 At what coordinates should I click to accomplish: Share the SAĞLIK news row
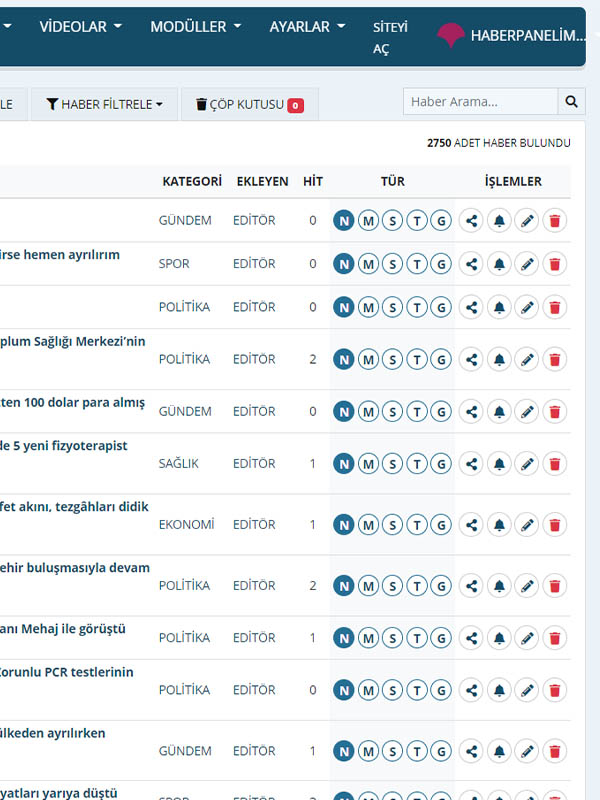pyautogui.click(x=471, y=463)
